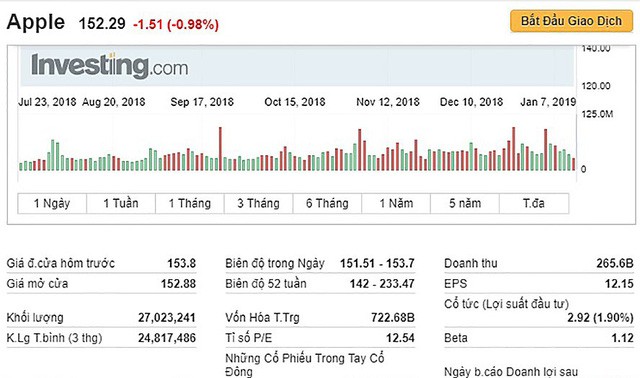640x378 pixels.
Task: Click the tallest September volume bar
Action: click(220, 149)
